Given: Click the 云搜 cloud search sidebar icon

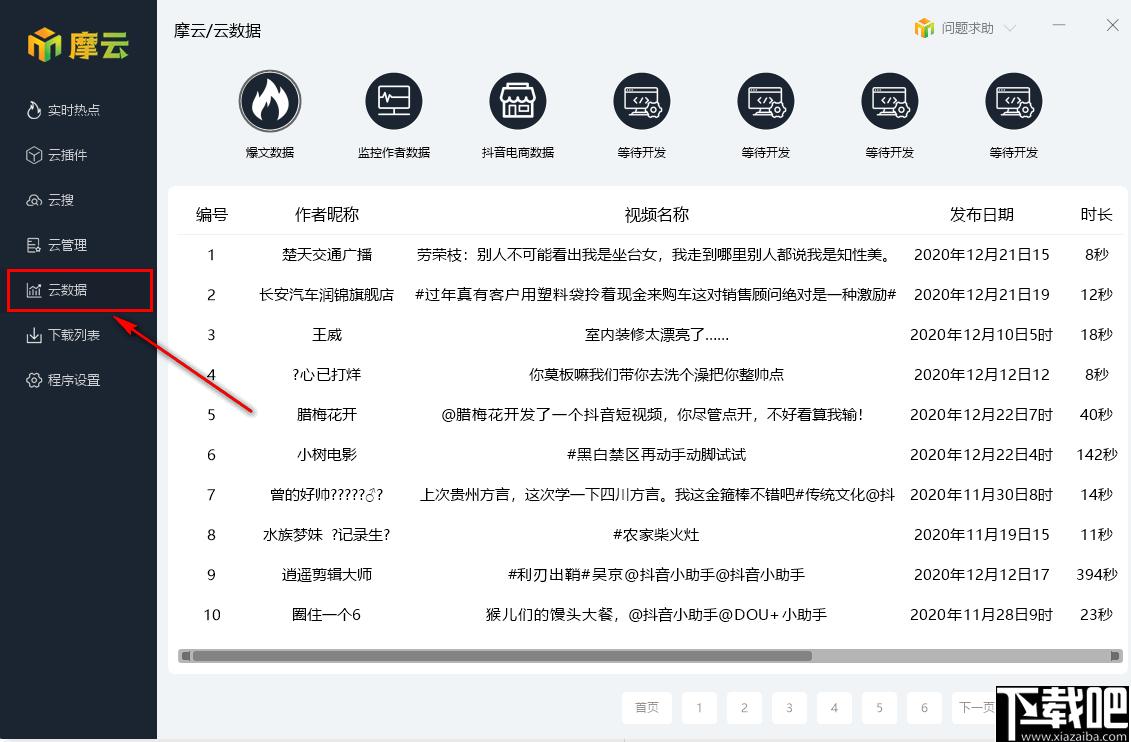Looking at the screenshot, I should click(x=34, y=200).
